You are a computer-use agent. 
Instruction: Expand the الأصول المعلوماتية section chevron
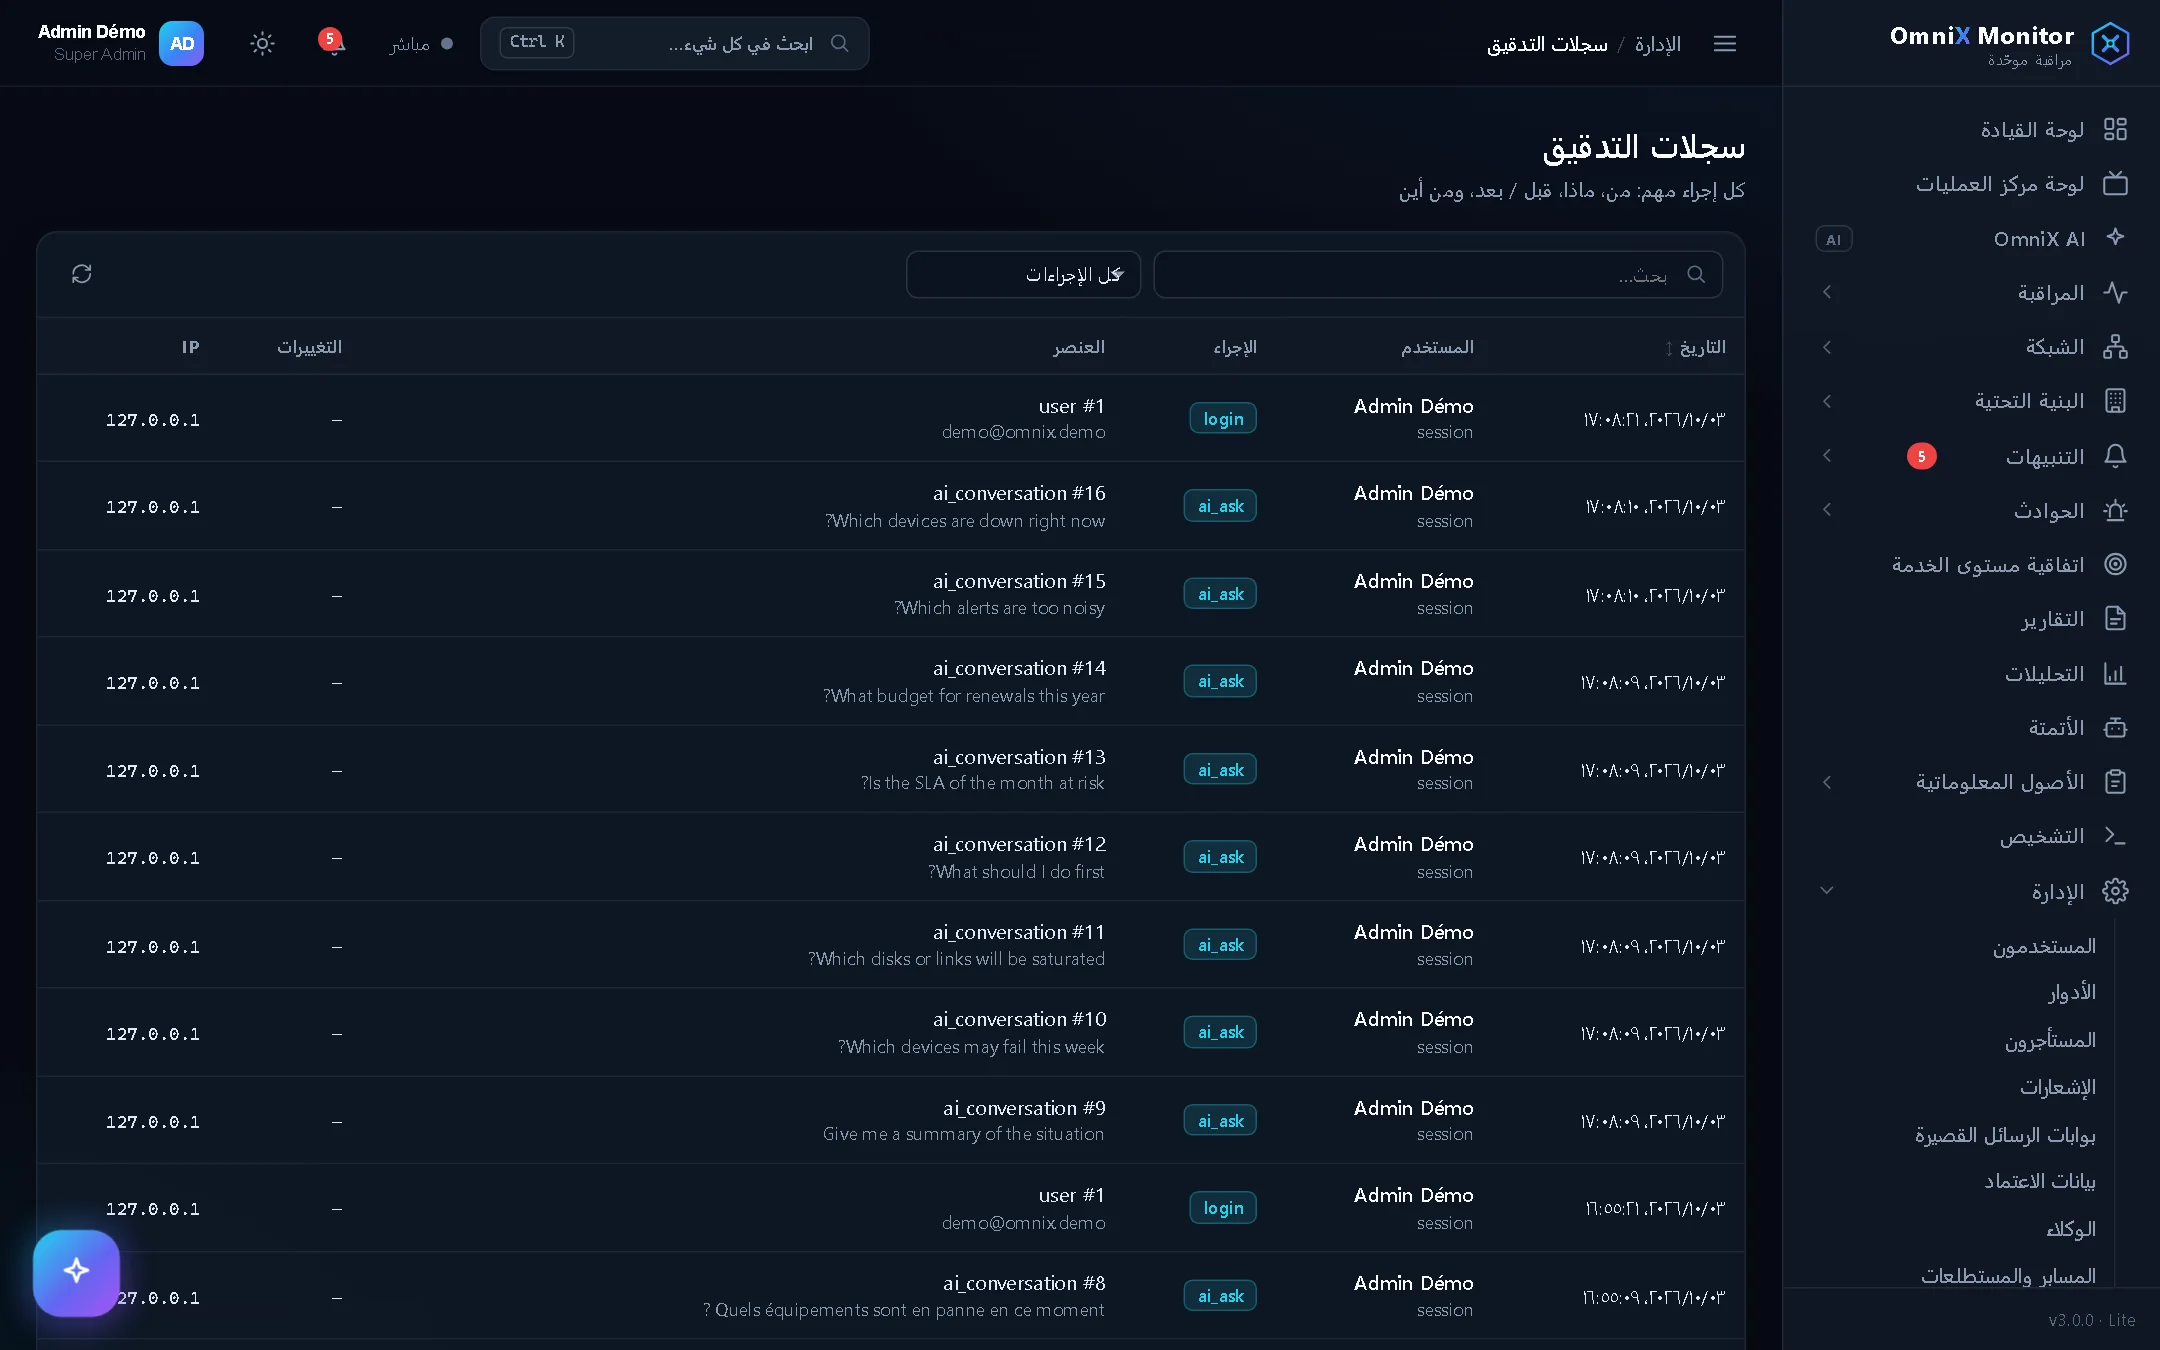(x=1827, y=782)
